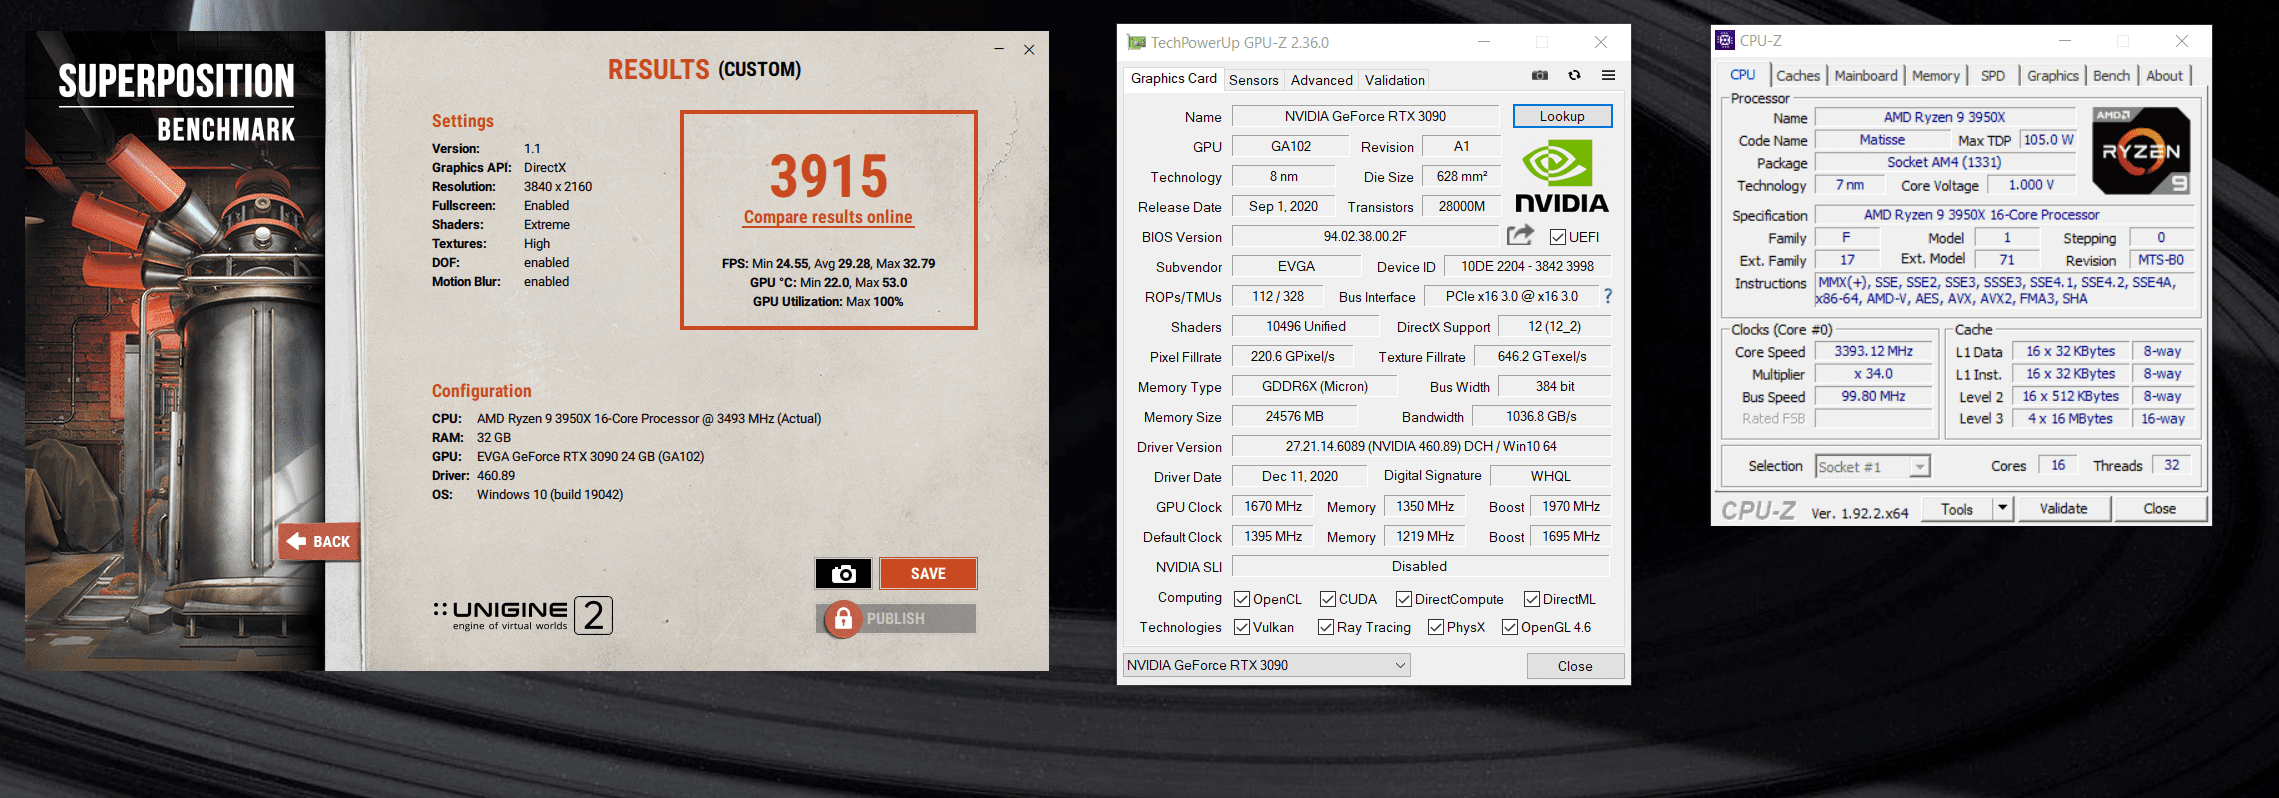Click the Driver Version field in GPU-Z
Viewport: 2279px width, 798px height.
1421,446
